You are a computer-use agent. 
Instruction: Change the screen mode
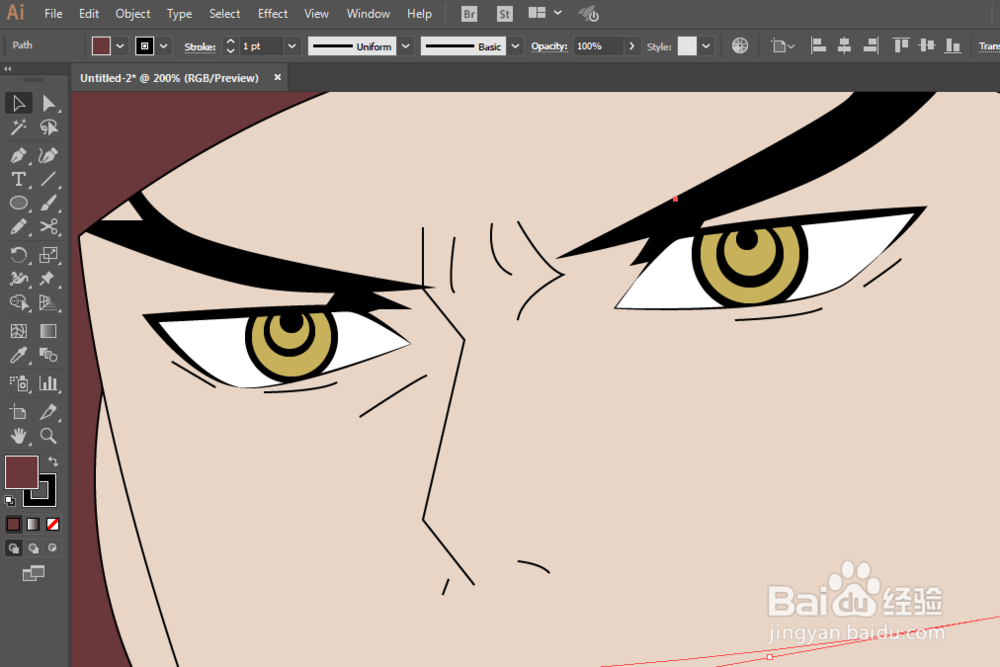[33, 573]
